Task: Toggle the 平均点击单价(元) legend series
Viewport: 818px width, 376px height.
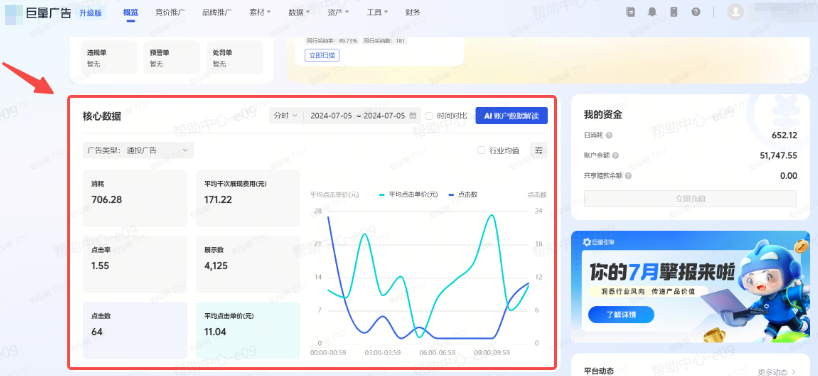Action: coord(408,194)
